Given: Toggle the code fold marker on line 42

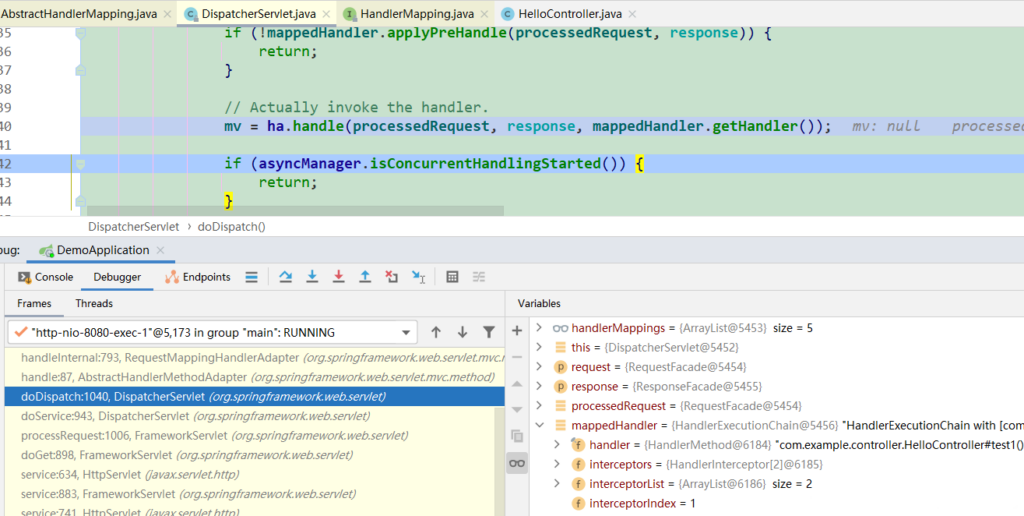Looking at the screenshot, I should (x=80, y=164).
